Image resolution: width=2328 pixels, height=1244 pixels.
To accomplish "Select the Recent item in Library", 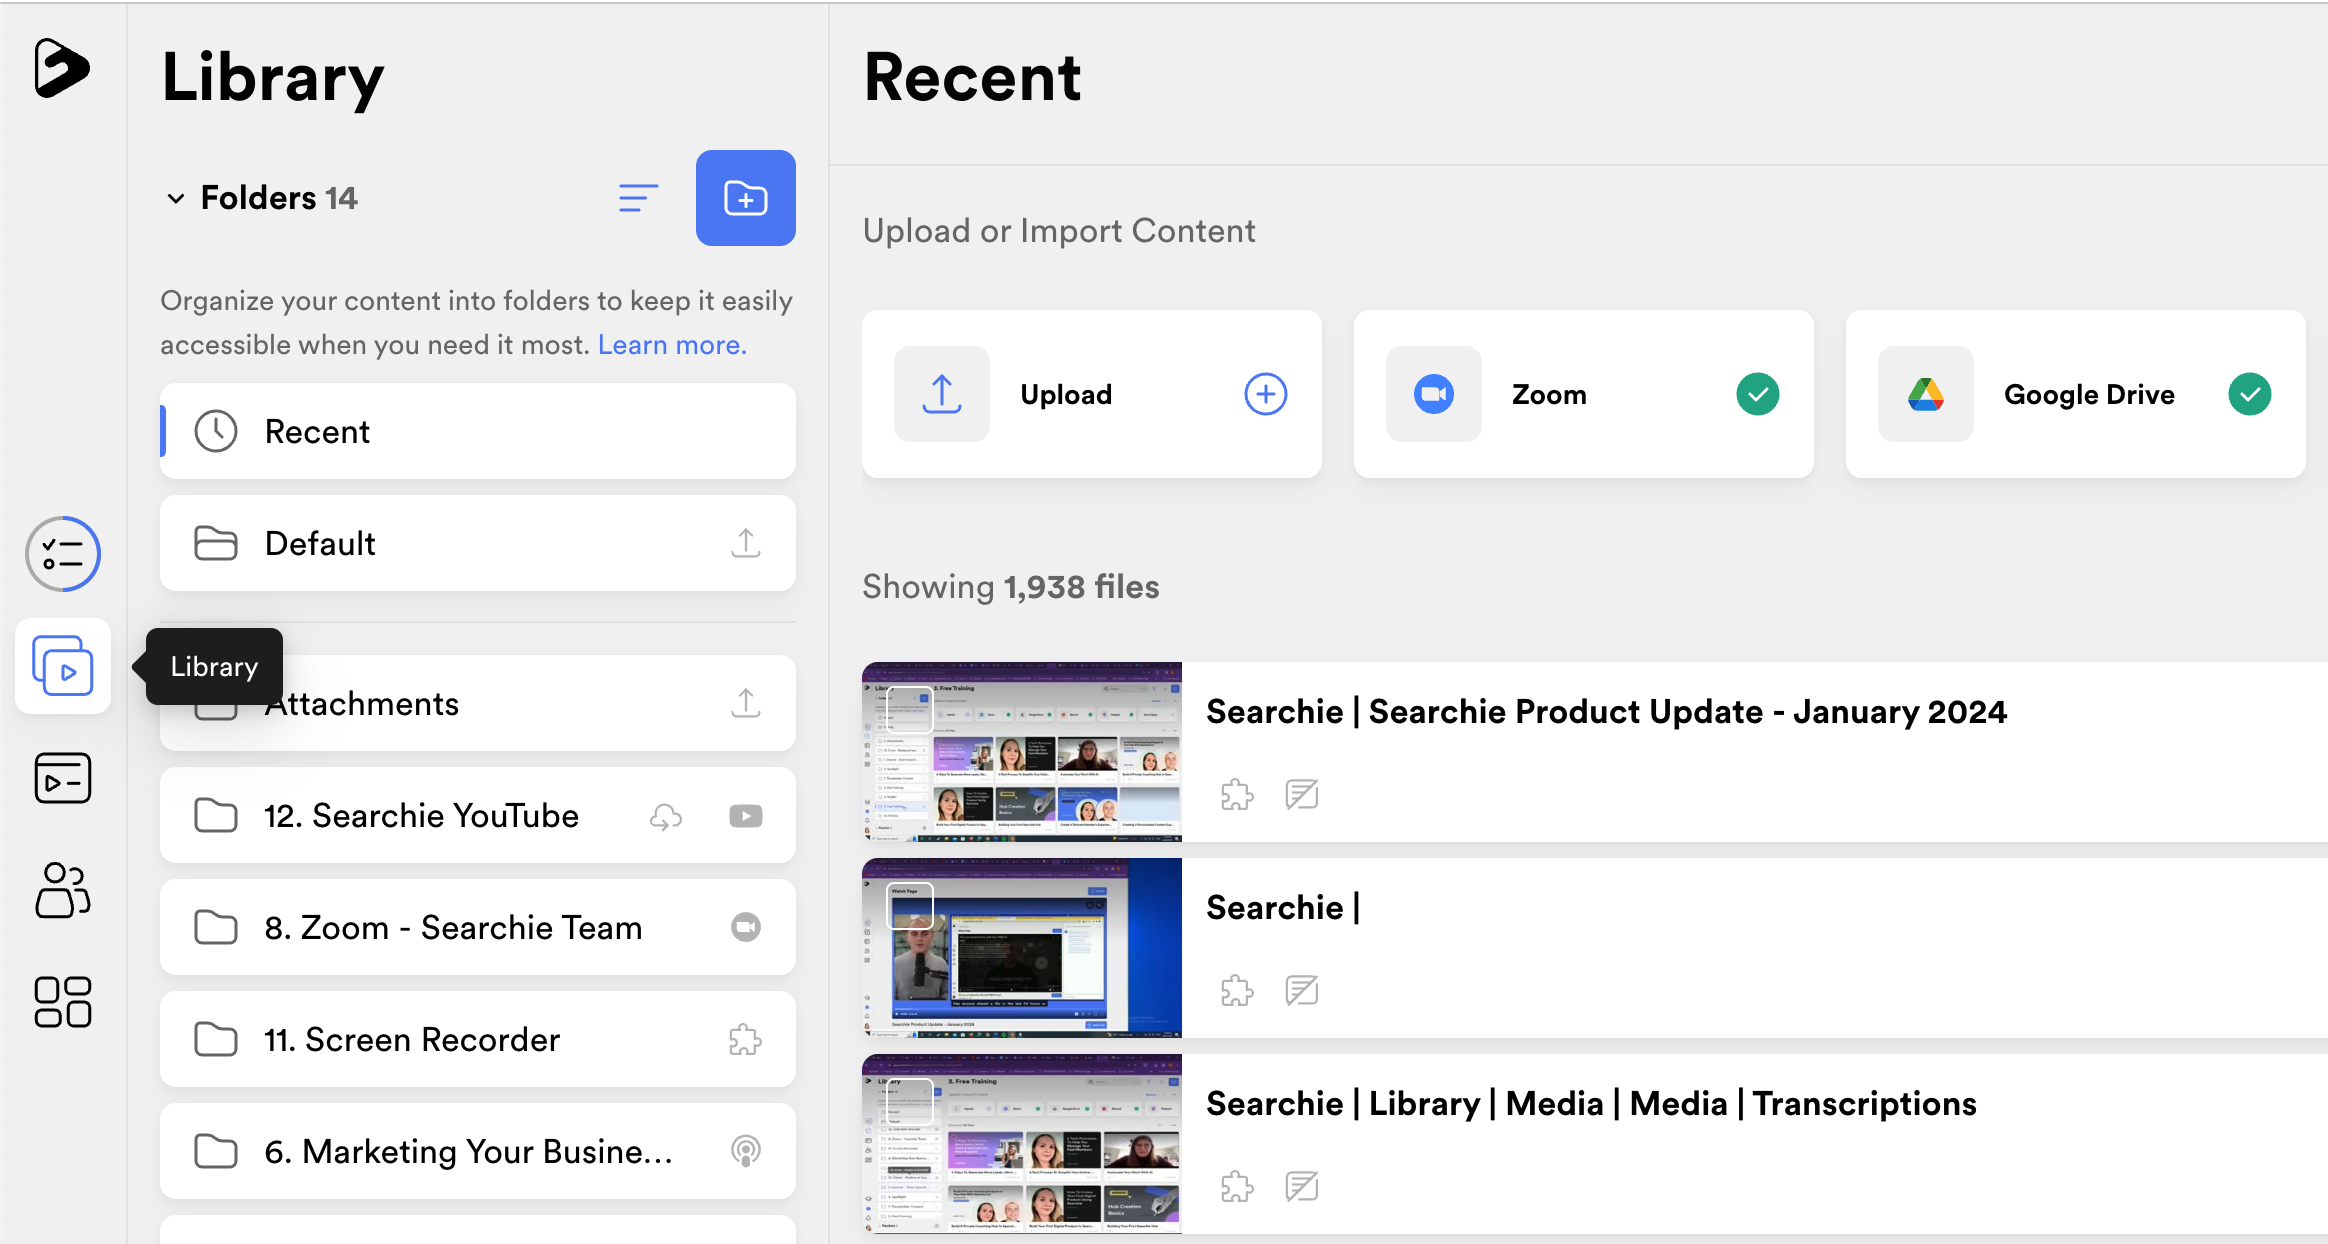I will 478,431.
